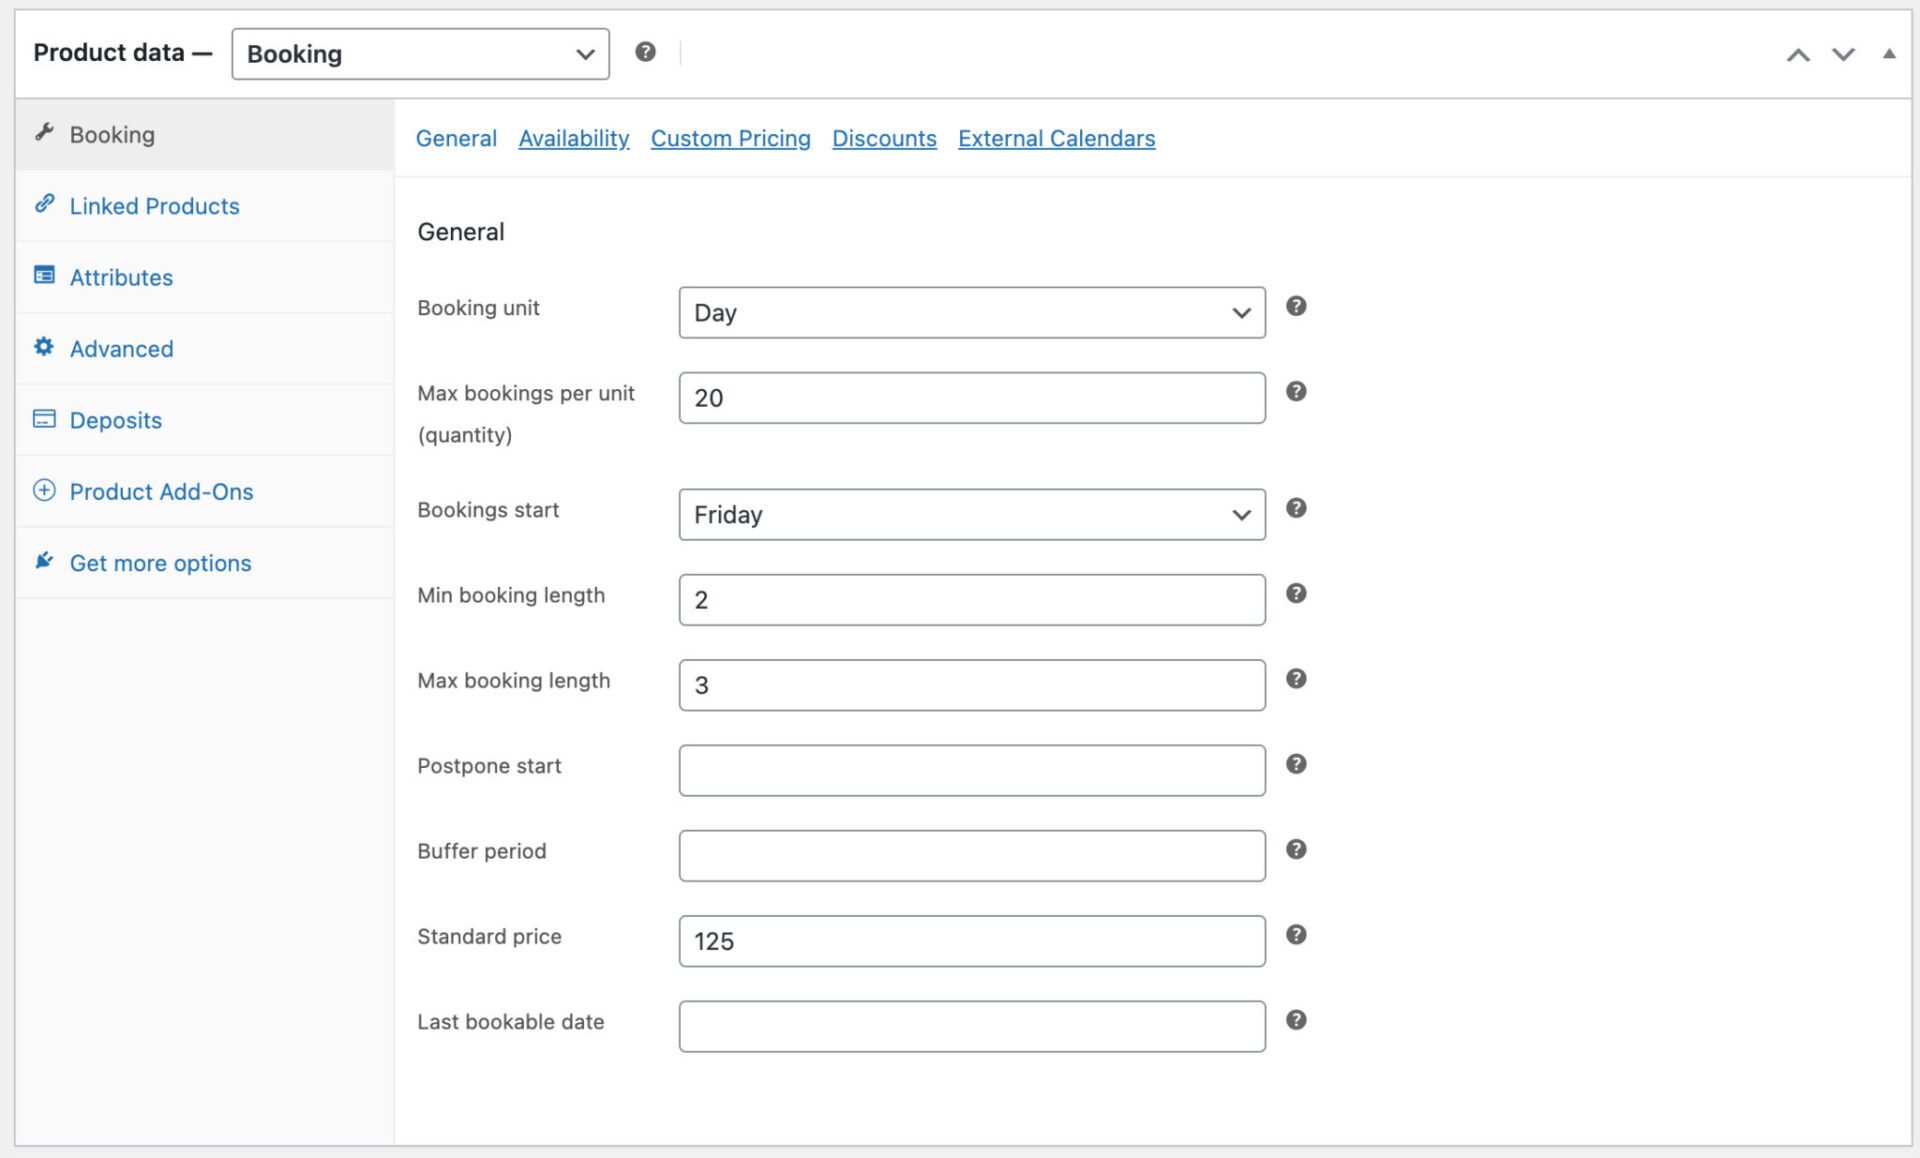Screen dimensions: 1920x1158
Task: Click help icon next to Product data dropdown
Action: coord(645,52)
